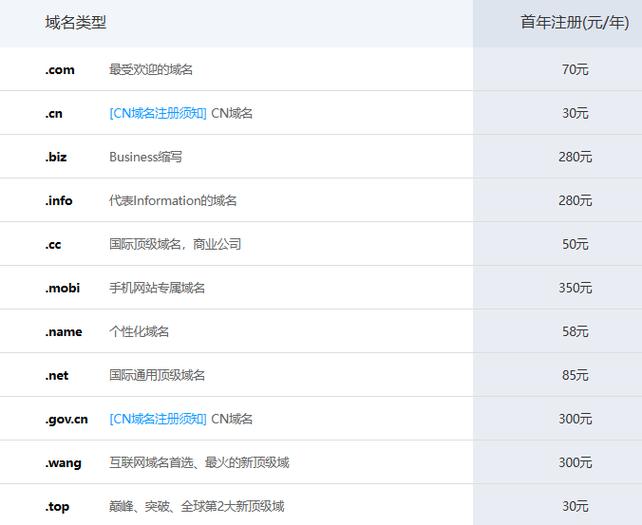This screenshot has height=525, width=642.
Task: Select the .com domain name
Action: tap(60, 70)
